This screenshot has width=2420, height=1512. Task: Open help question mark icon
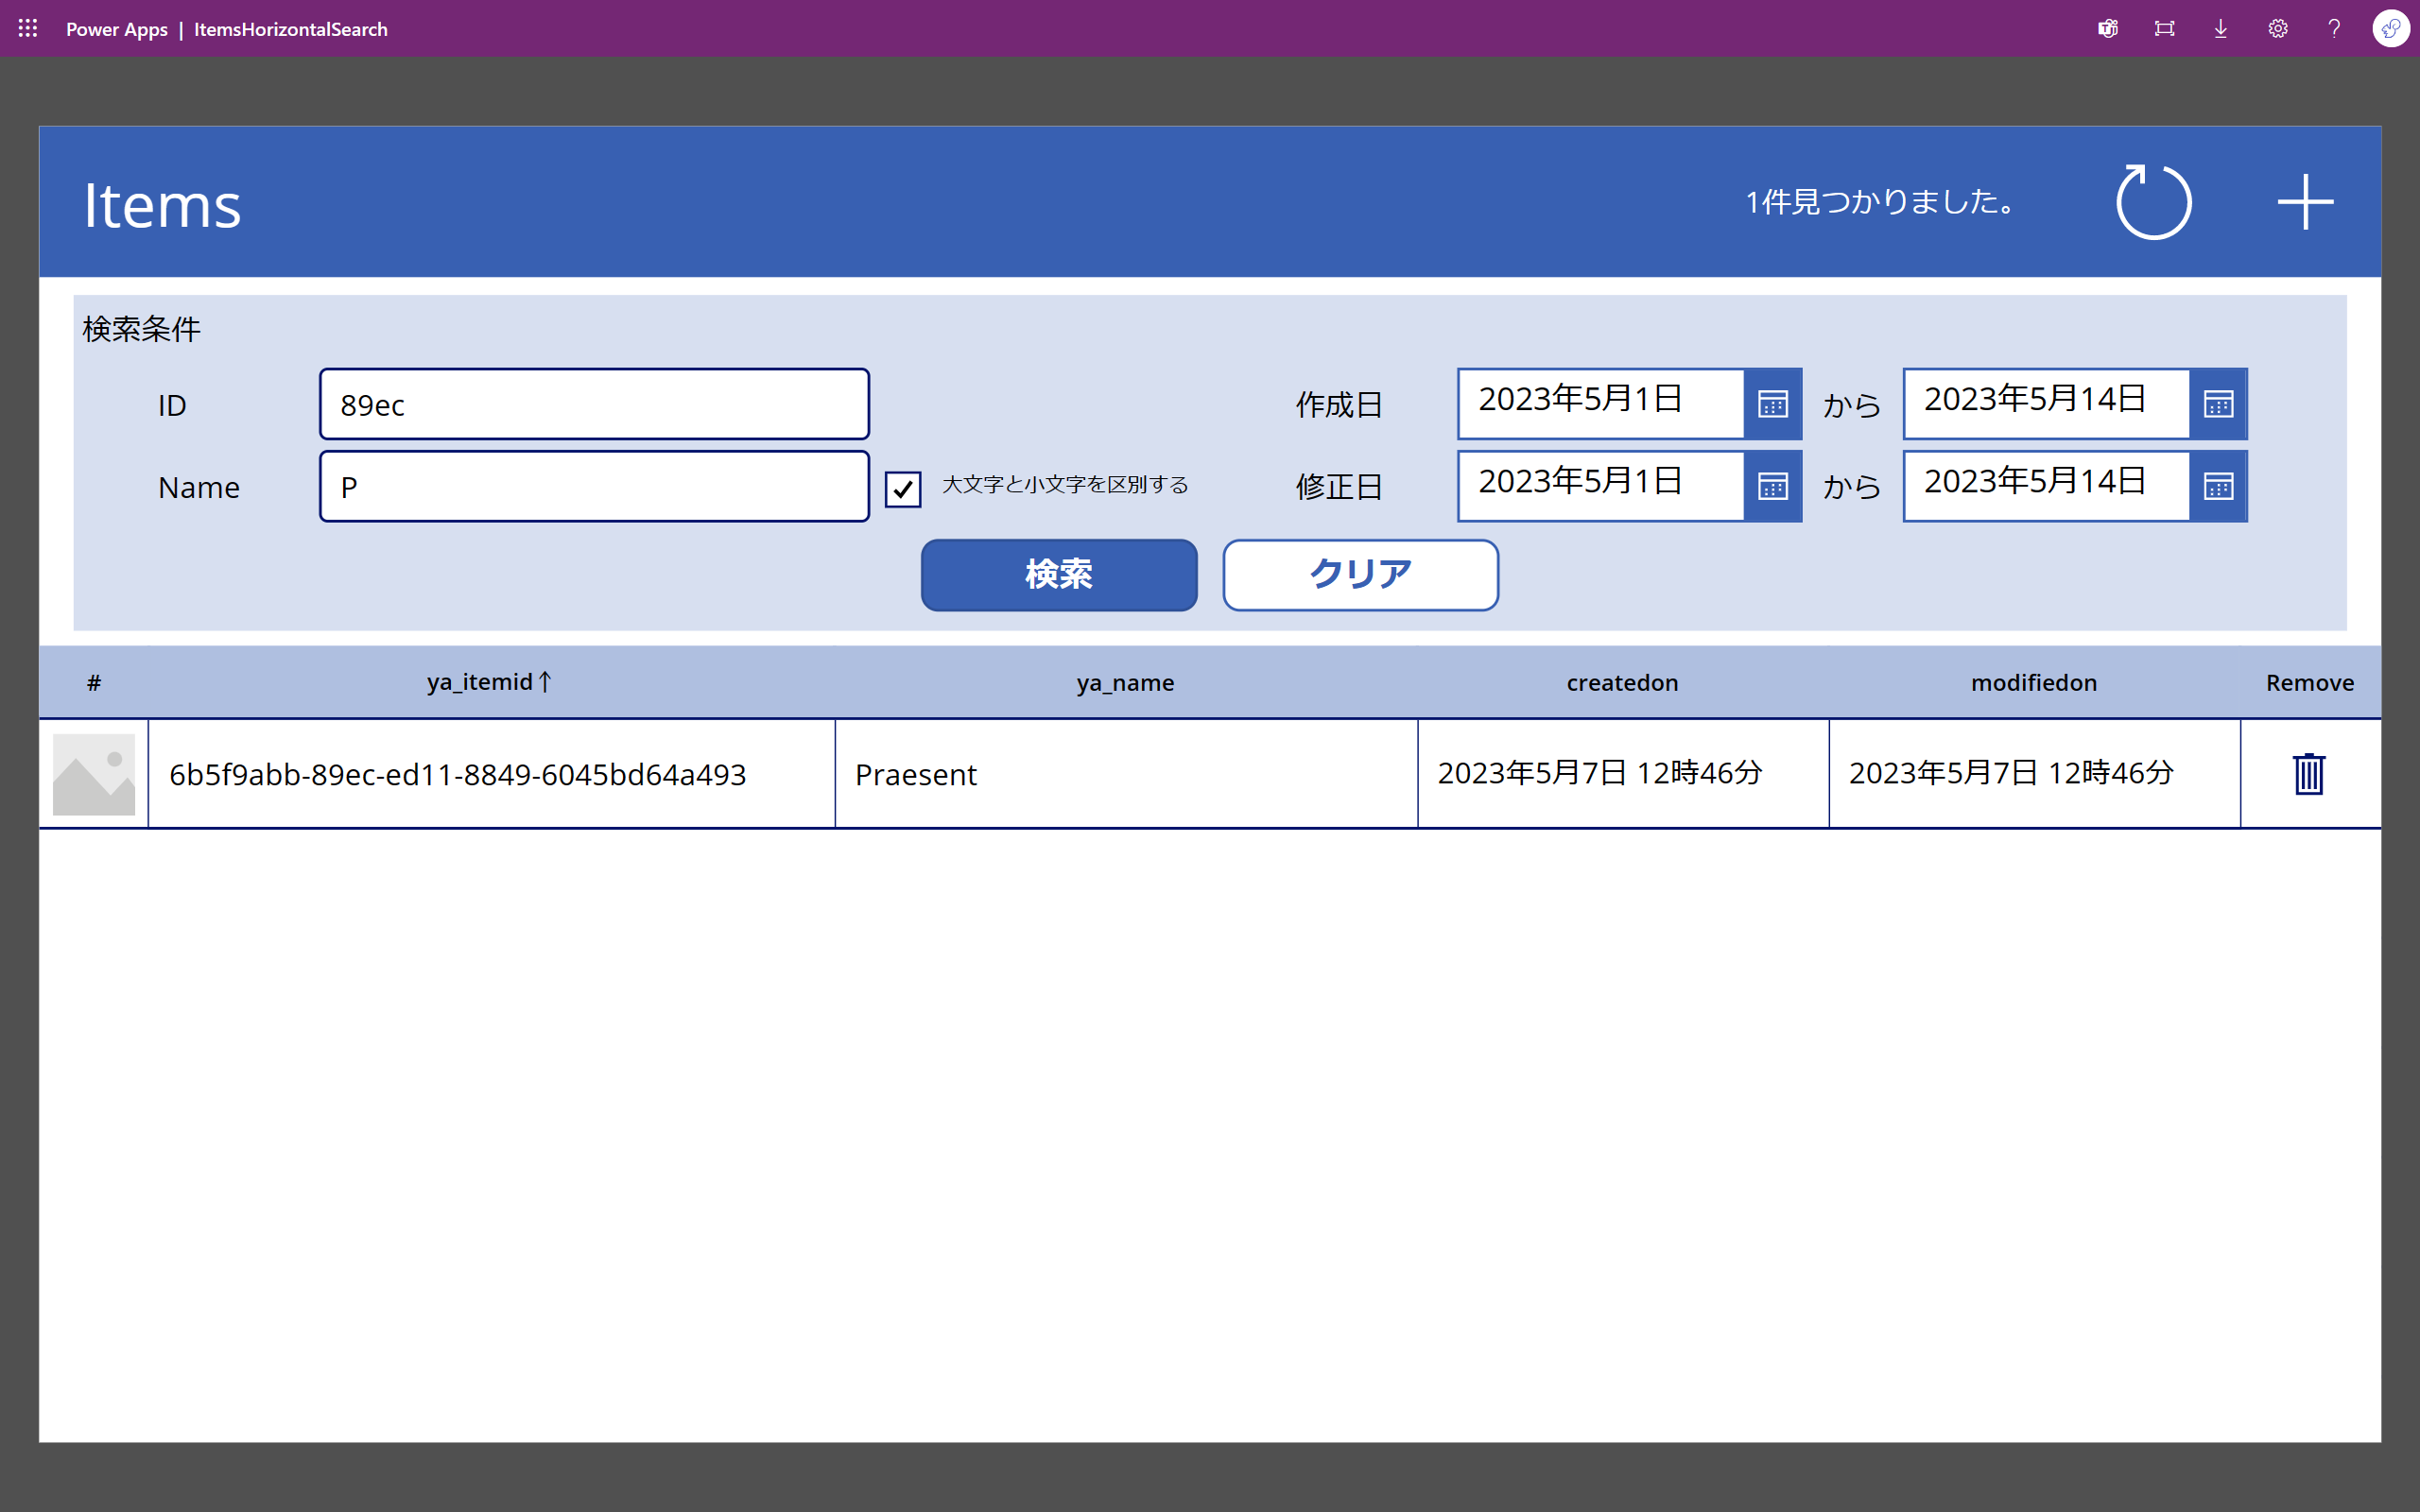click(2334, 28)
